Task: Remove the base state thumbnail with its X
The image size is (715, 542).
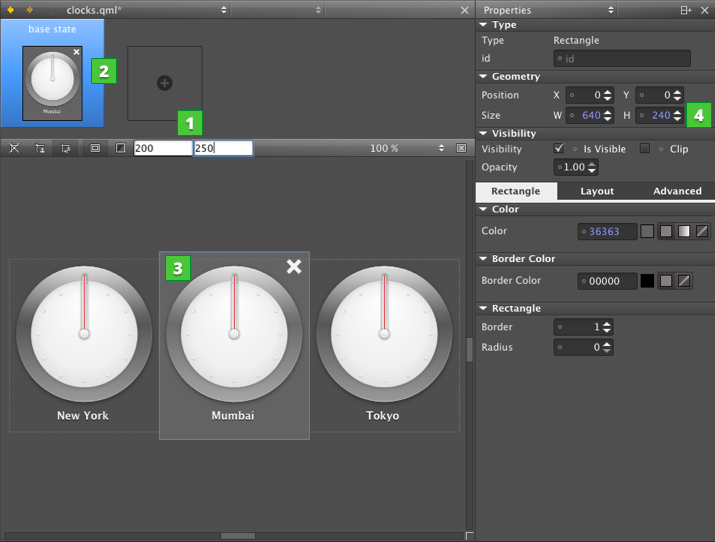Action: 77,52
